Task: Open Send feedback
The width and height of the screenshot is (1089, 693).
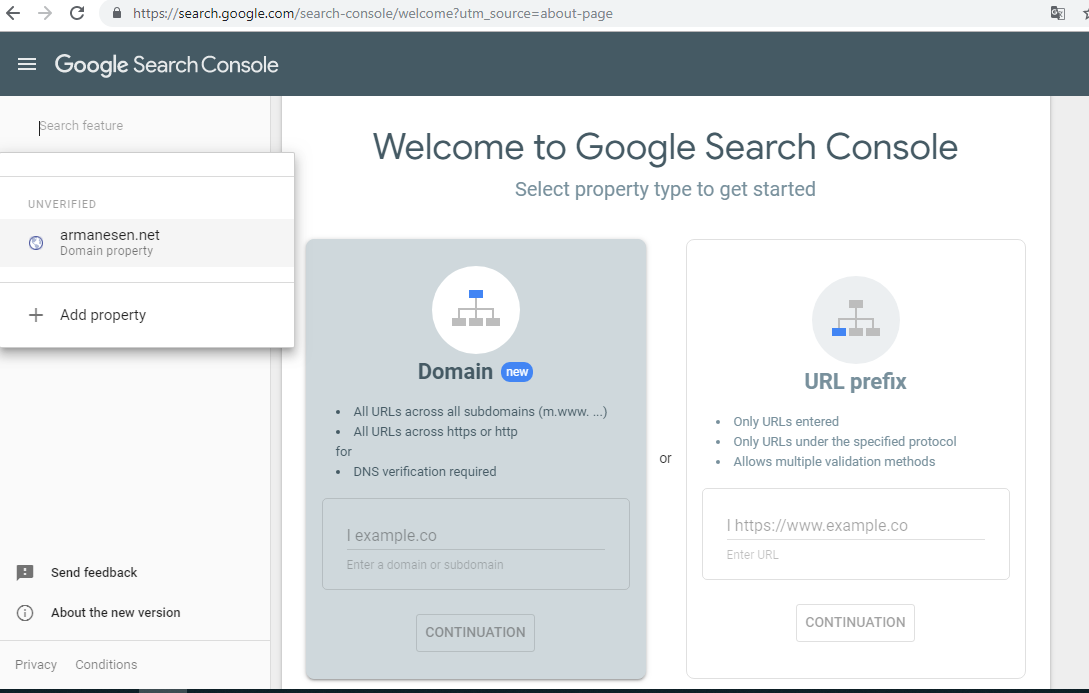Action: click(x=94, y=572)
